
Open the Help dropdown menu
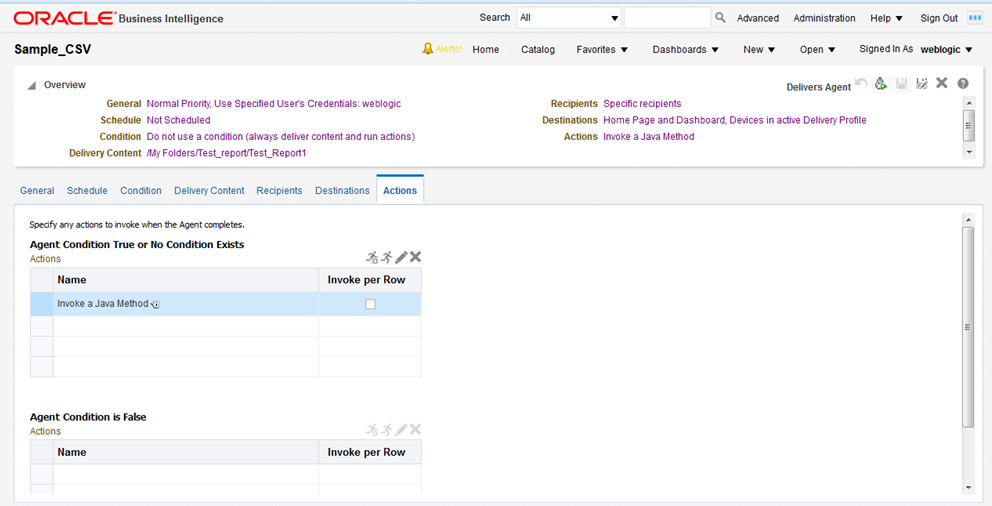tap(886, 18)
